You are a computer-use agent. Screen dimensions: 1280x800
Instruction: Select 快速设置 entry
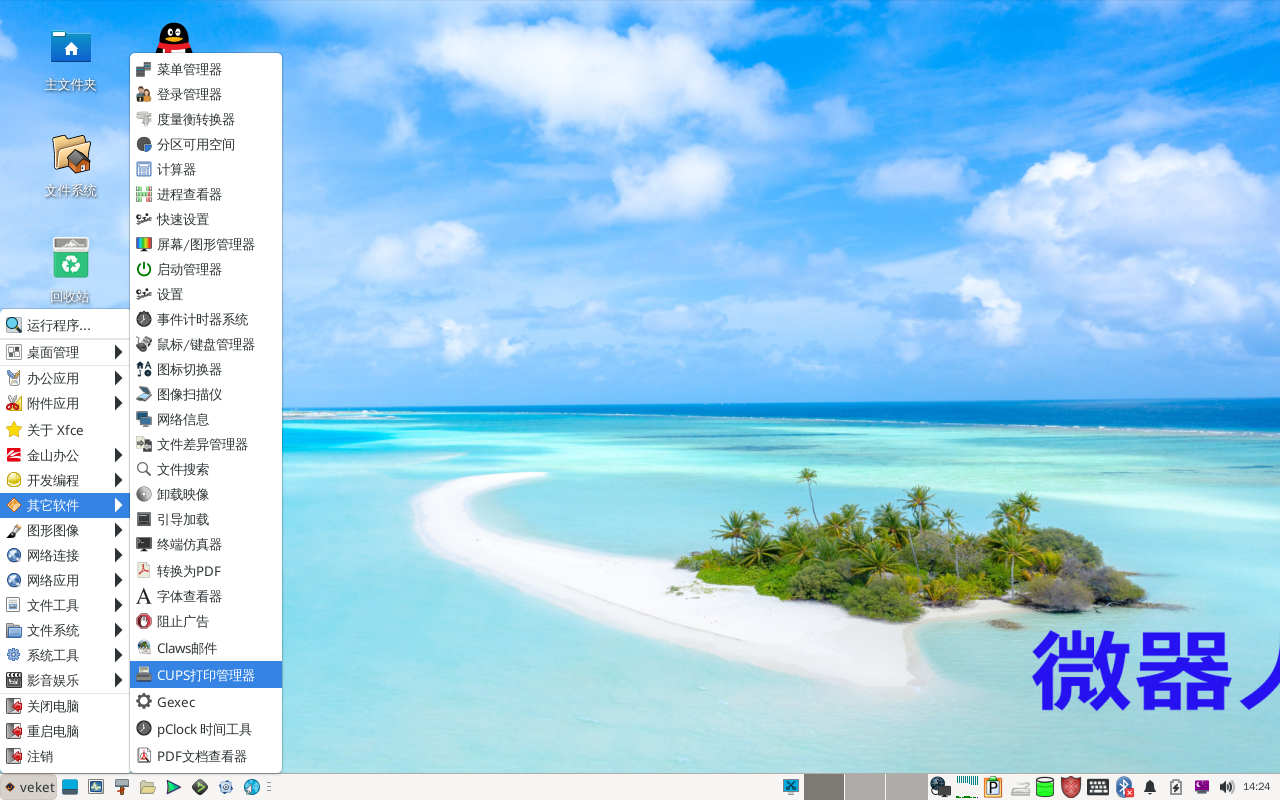pos(206,219)
